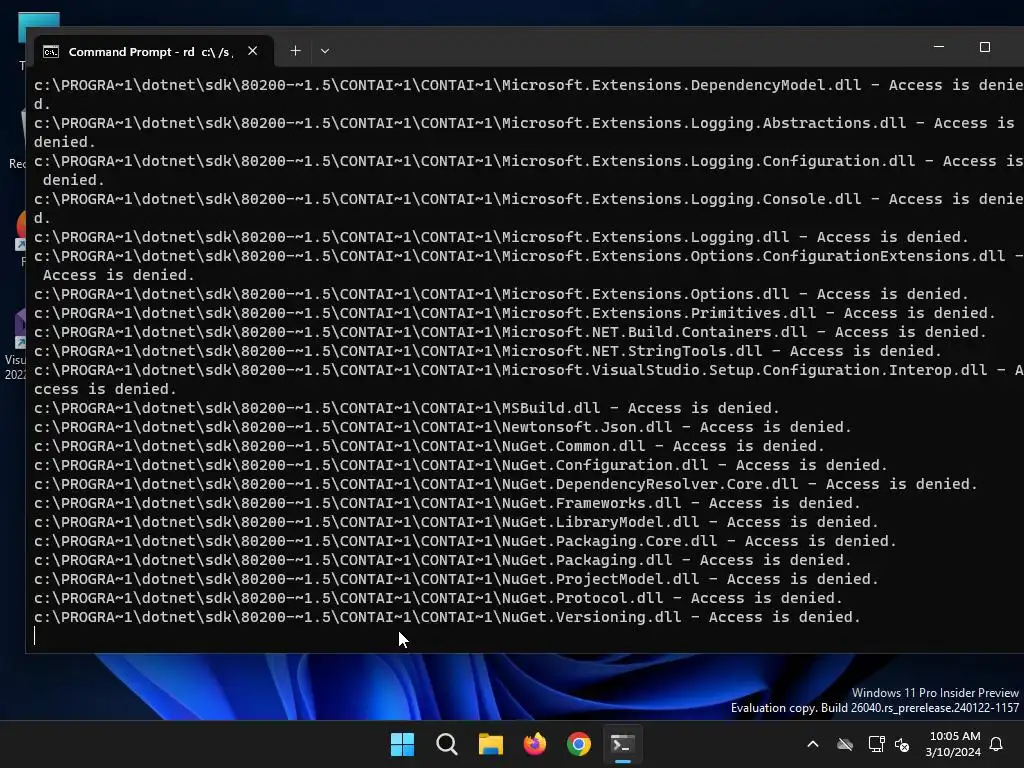Viewport: 1024px width, 768px height.
Task: Click the OneDrive cloud tray icon
Action: tap(845, 744)
